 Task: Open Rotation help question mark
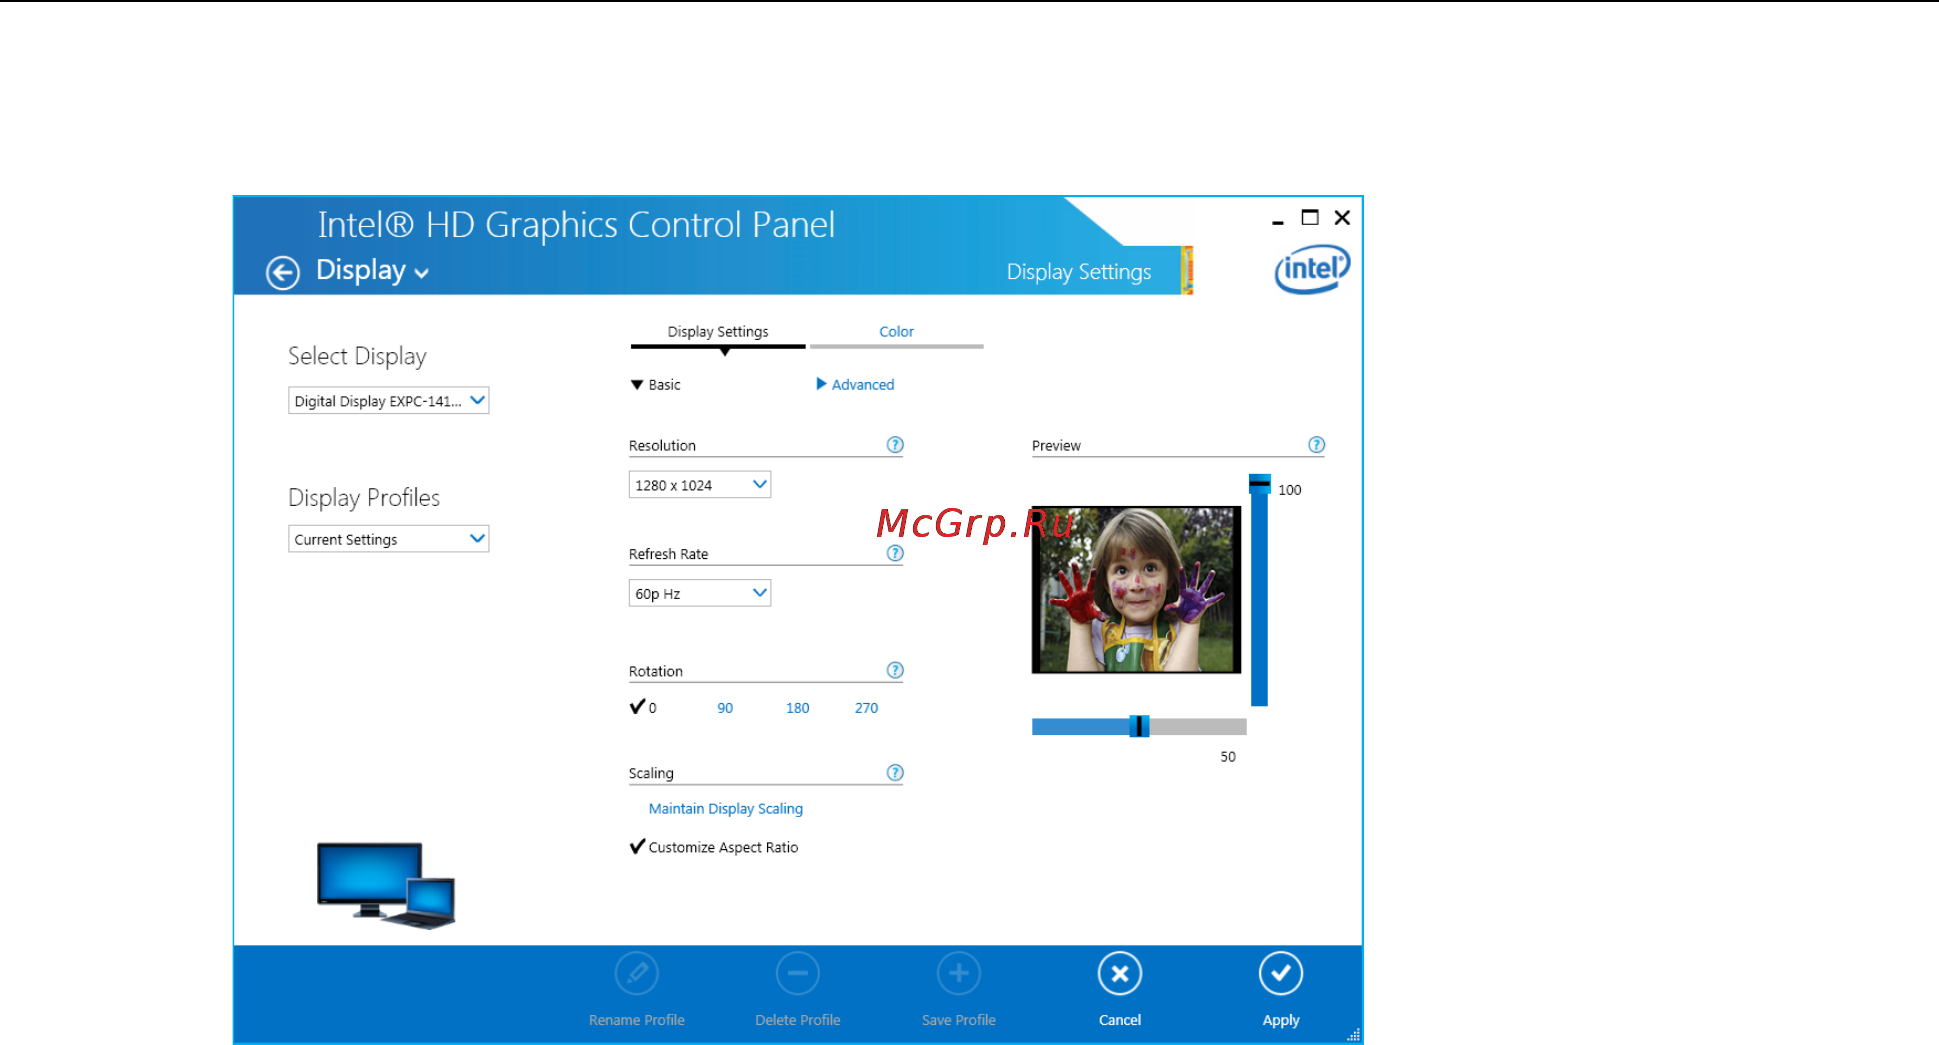895,670
